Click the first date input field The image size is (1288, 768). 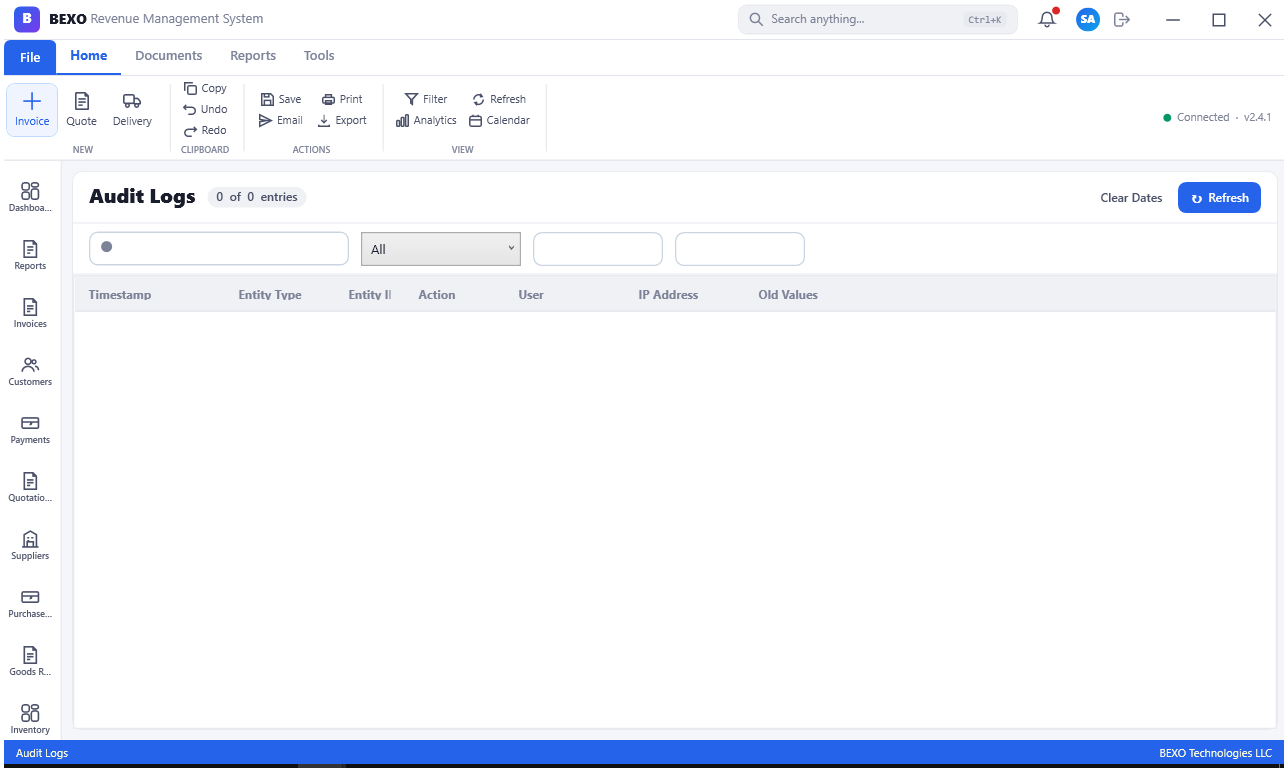coord(598,249)
